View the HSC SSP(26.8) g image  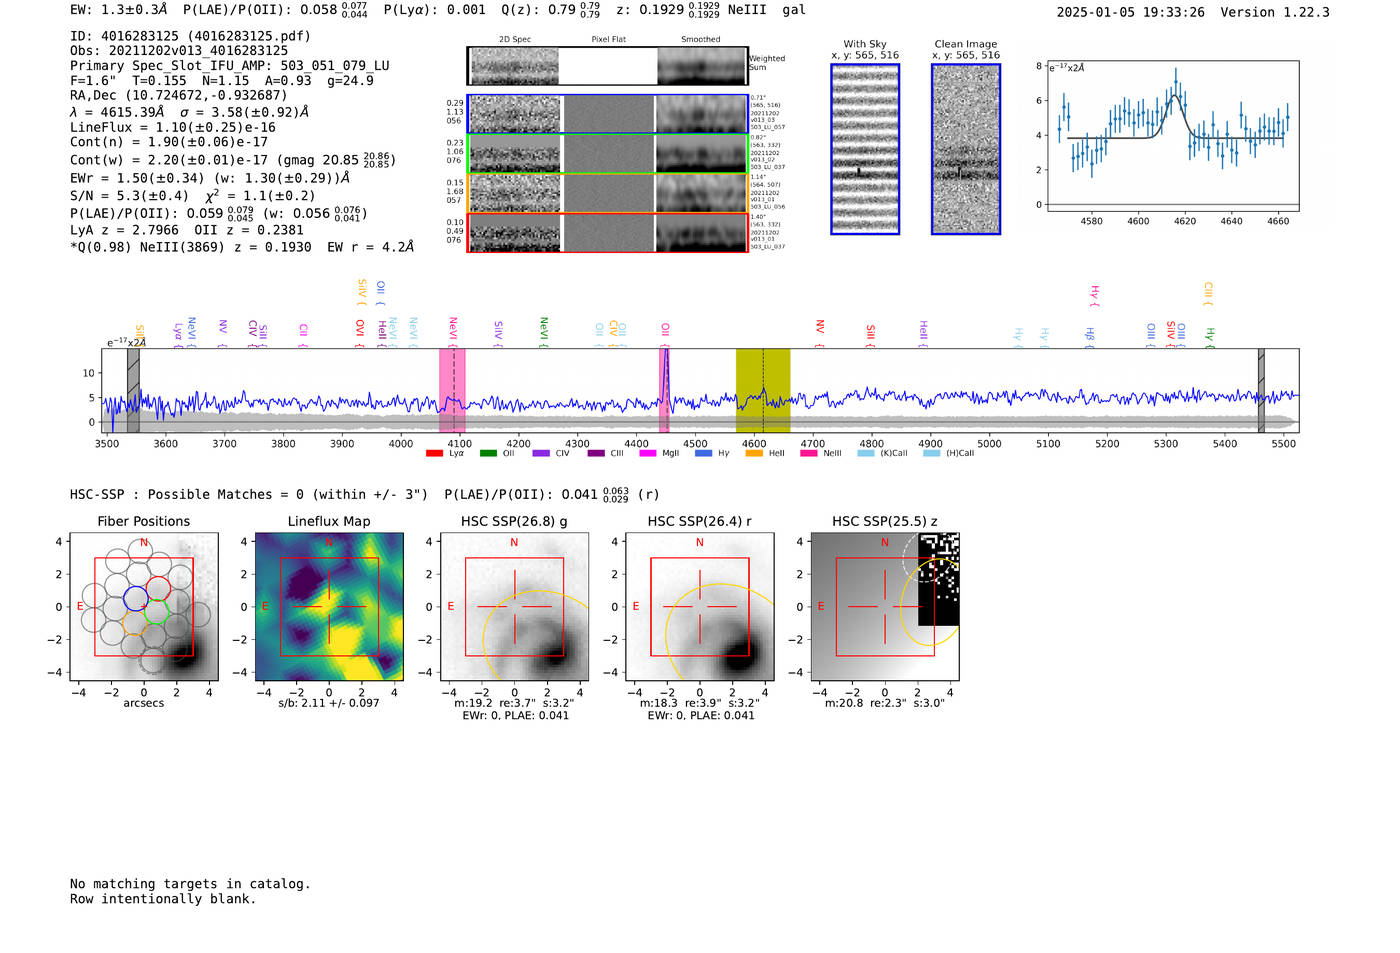pos(514,607)
